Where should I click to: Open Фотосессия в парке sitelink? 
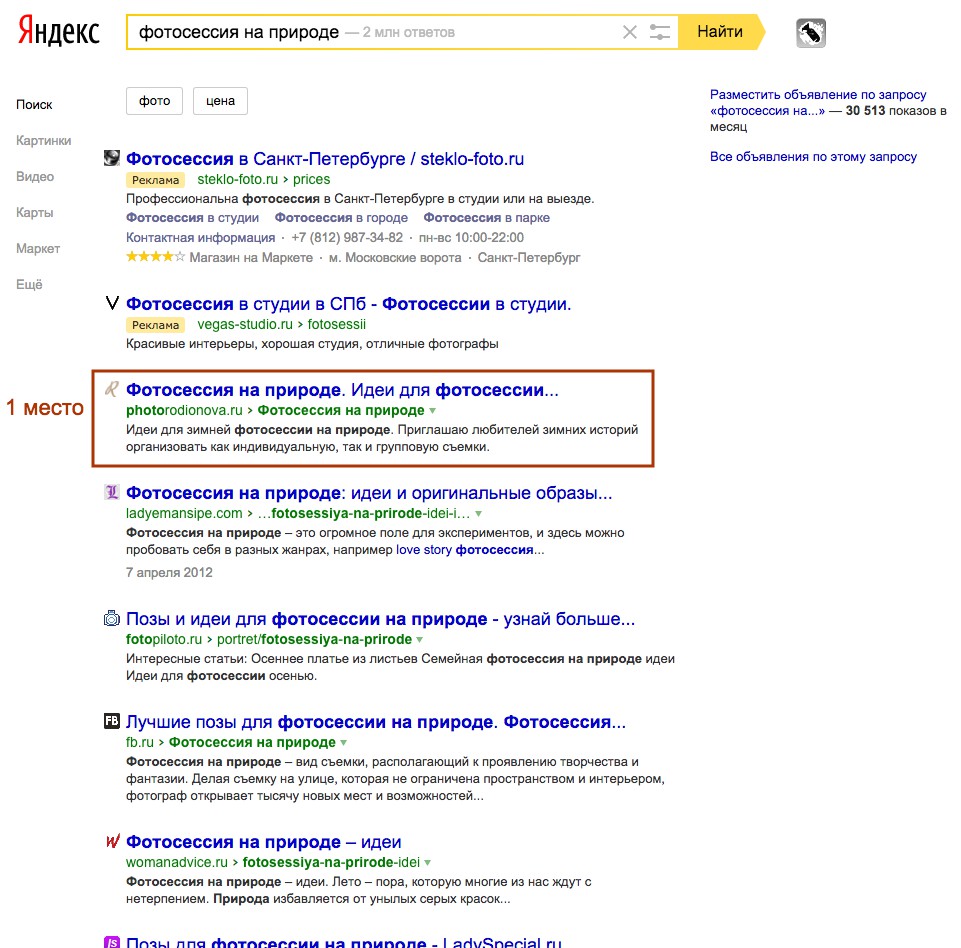click(x=487, y=218)
